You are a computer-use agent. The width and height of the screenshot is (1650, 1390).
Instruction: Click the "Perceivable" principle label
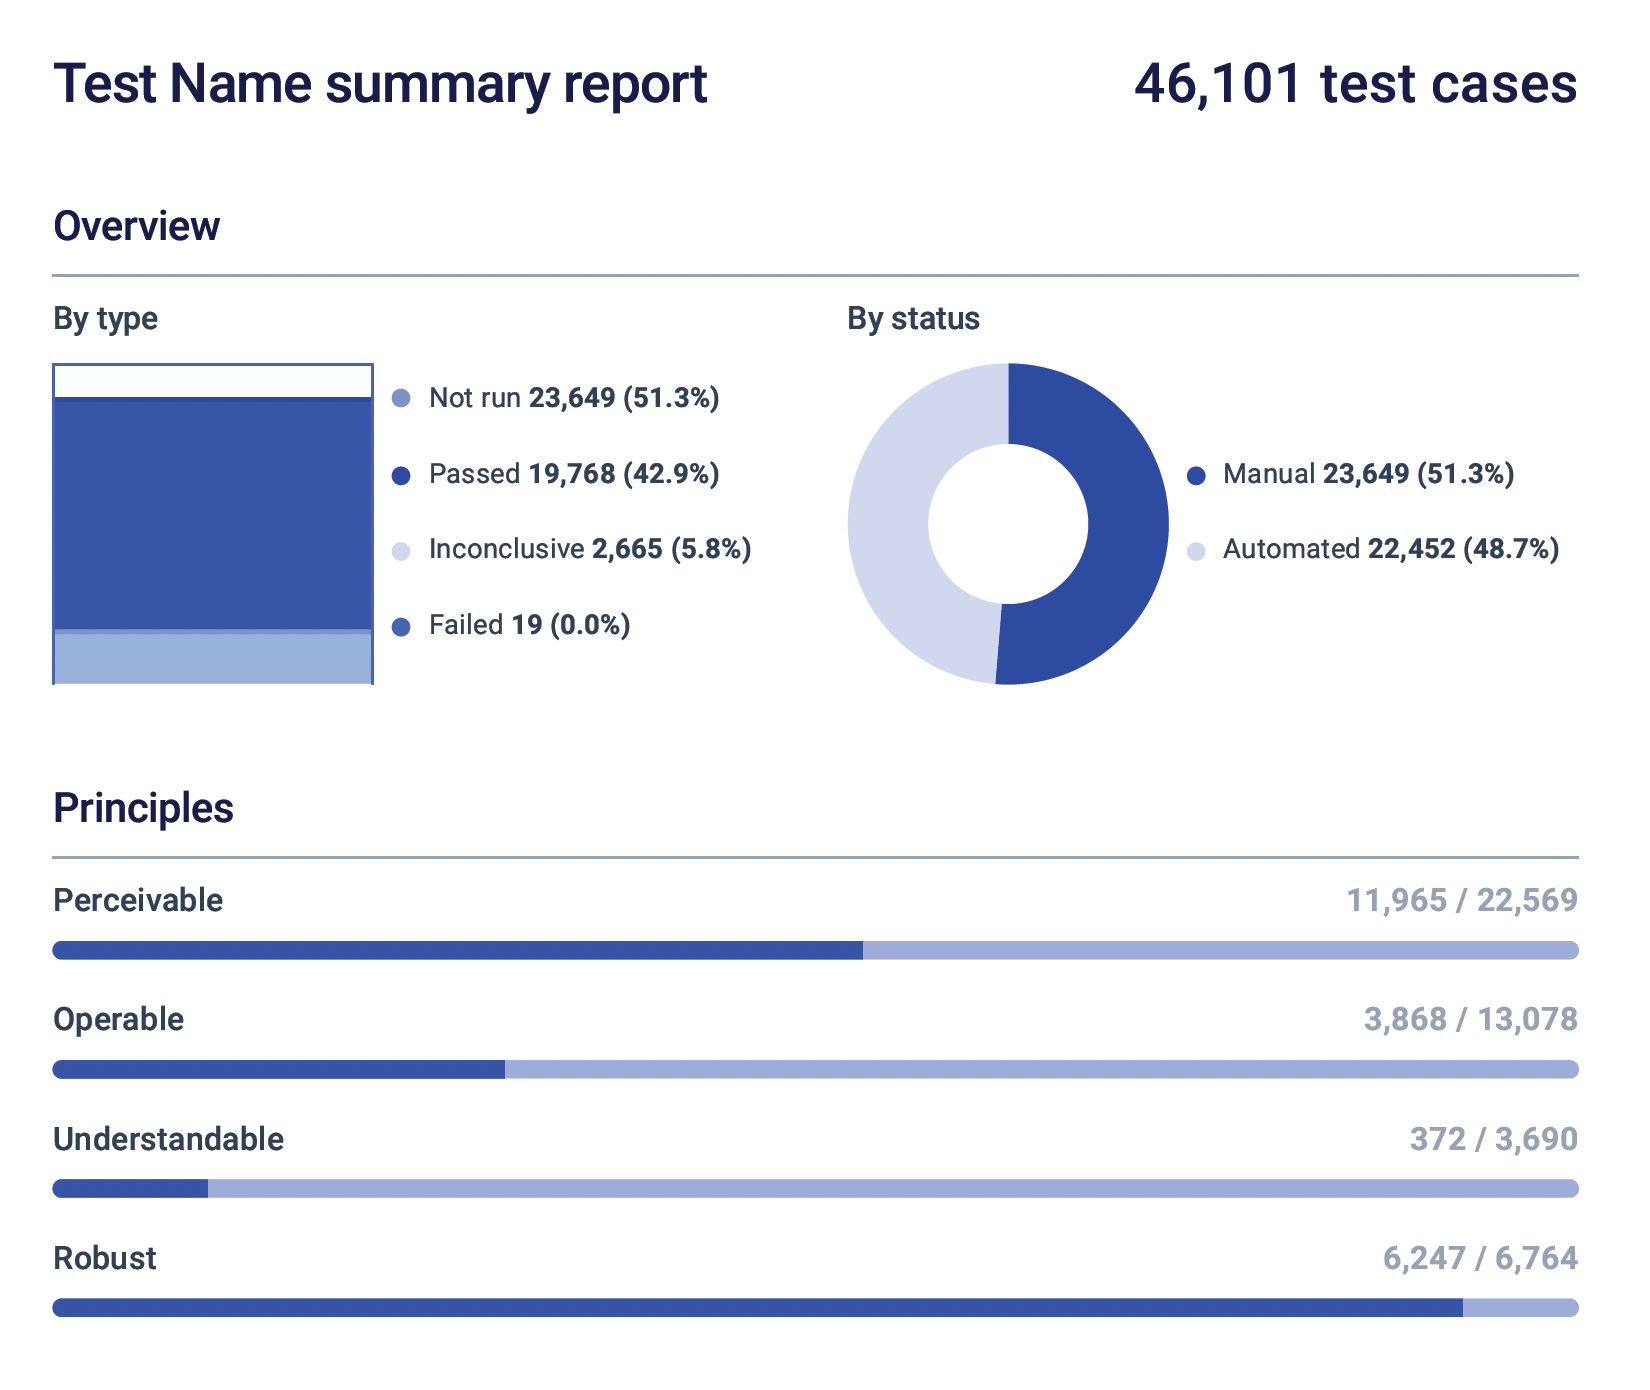(138, 900)
